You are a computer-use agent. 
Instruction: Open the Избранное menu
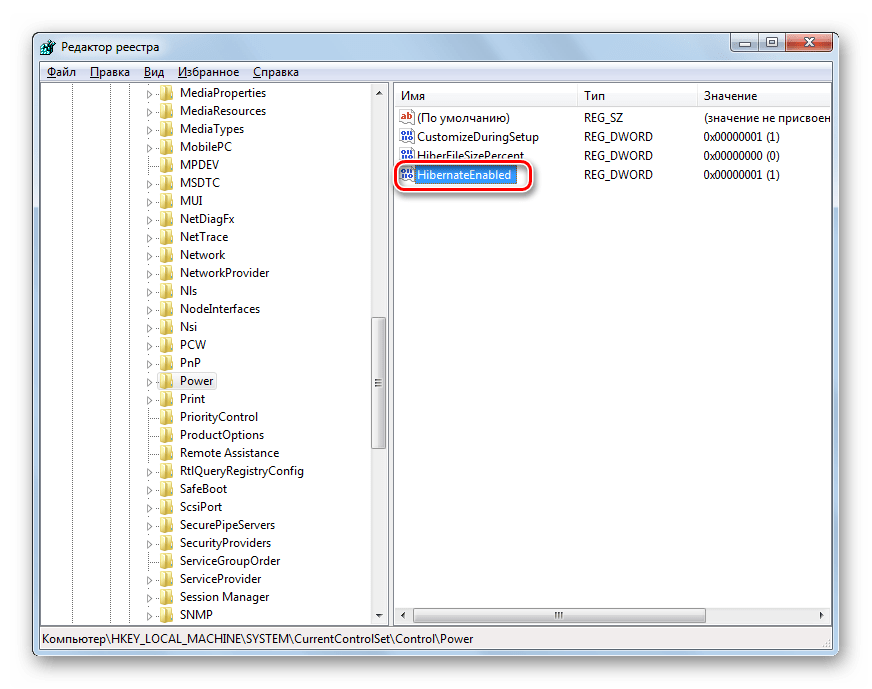(209, 72)
